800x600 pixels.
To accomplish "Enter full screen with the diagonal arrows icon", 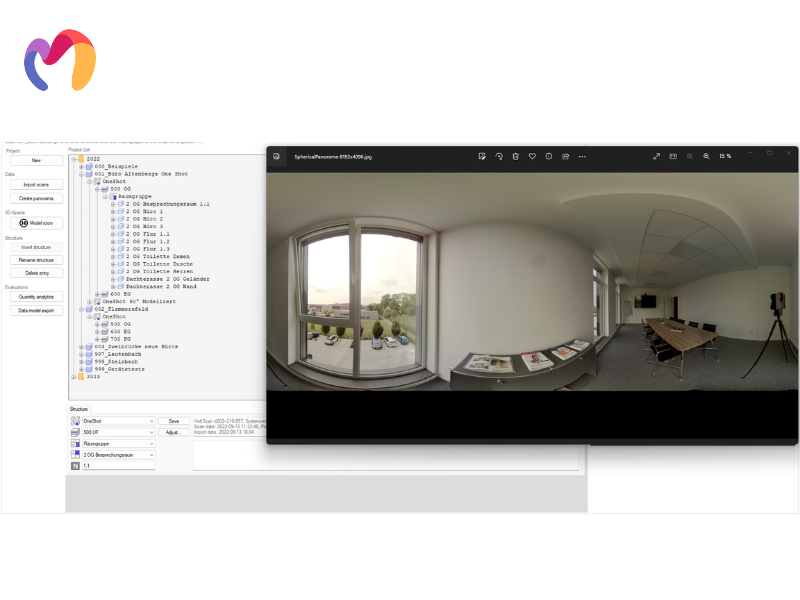I will (656, 156).
